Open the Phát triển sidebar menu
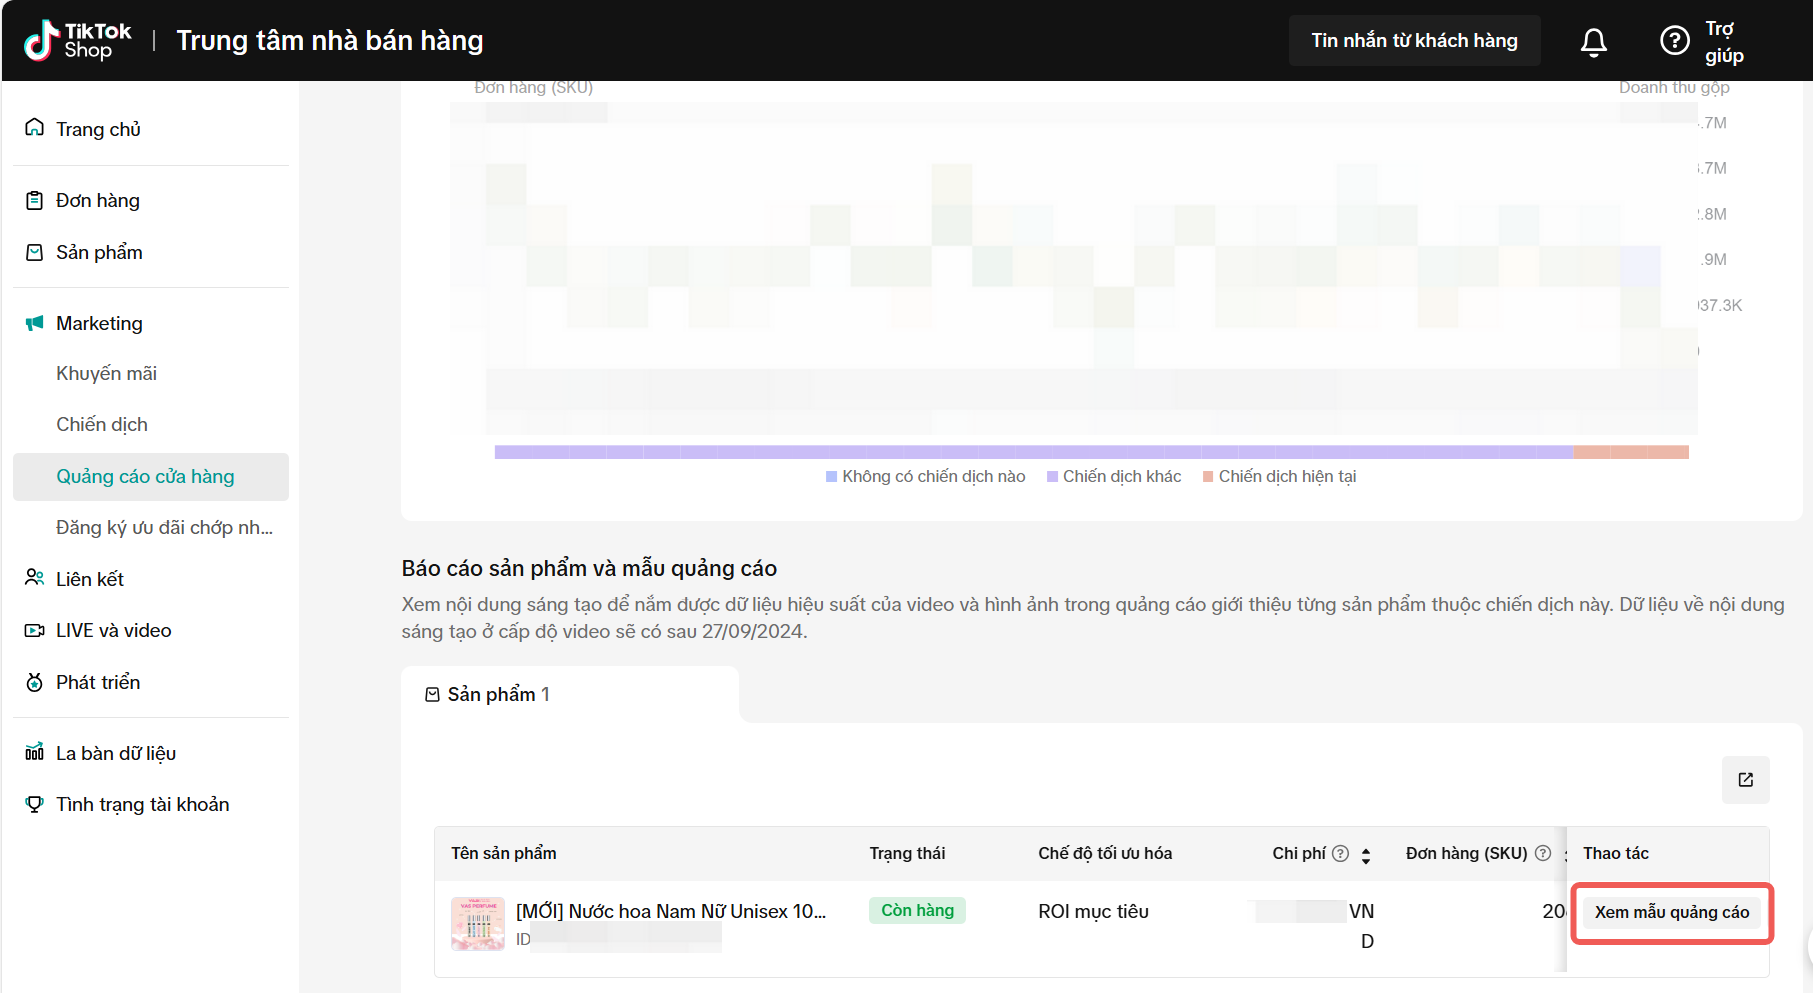The width and height of the screenshot is (1813, 993). pyautogui.click(x=98, y=682)
